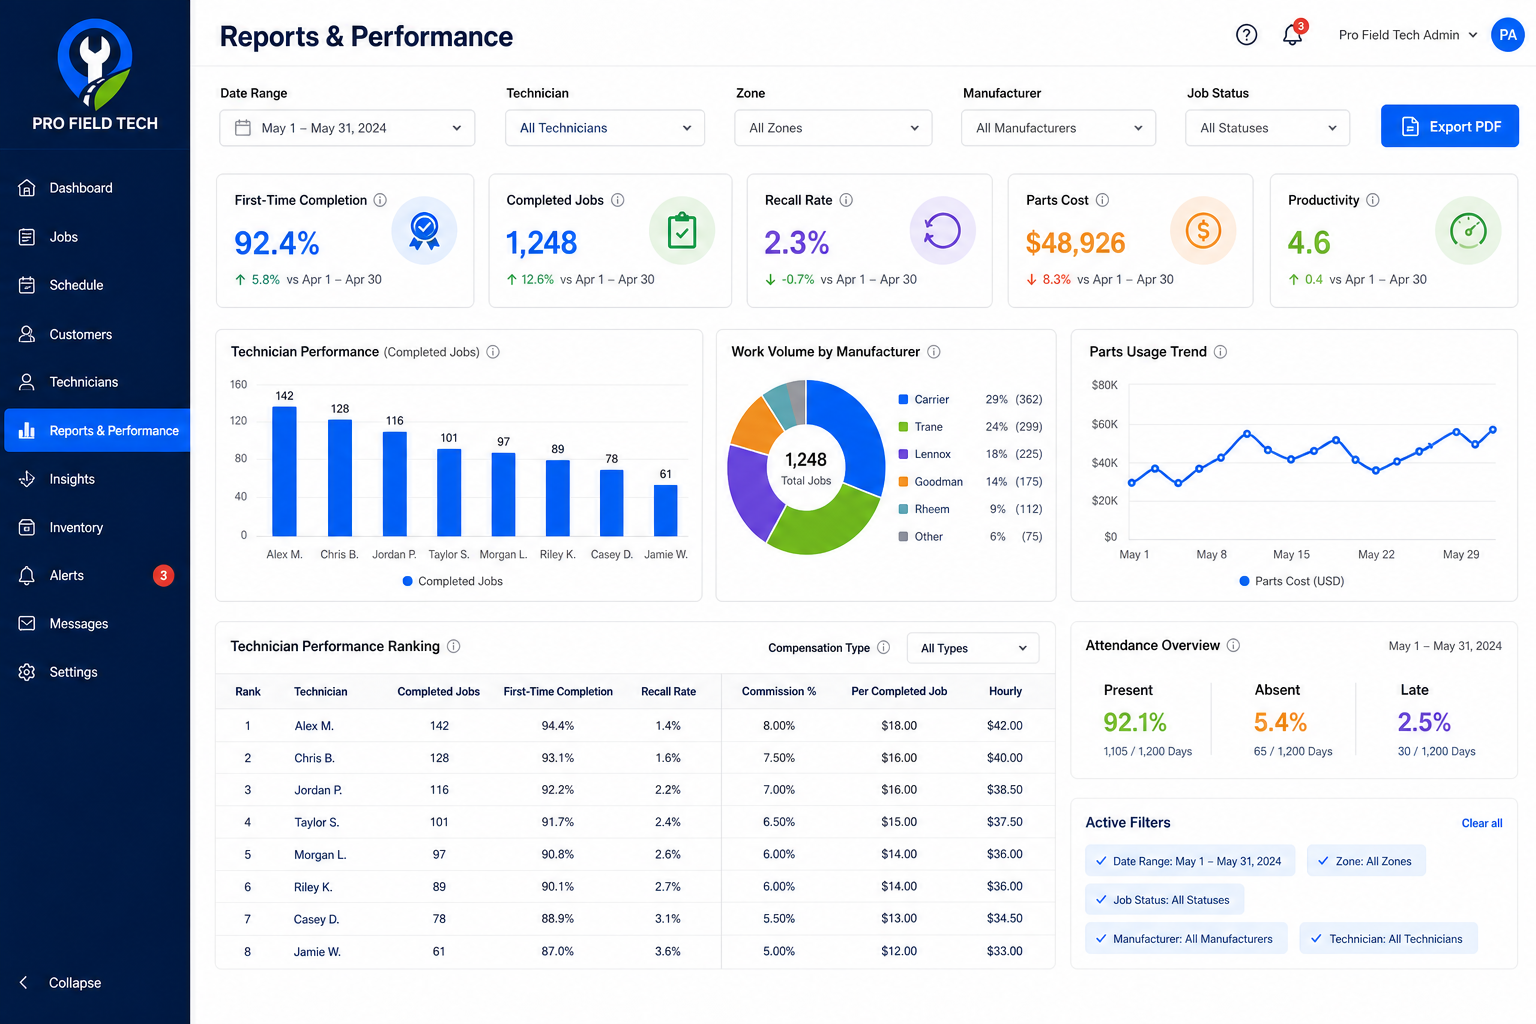Click the Alerts badge showing 3

click(163, 575)
